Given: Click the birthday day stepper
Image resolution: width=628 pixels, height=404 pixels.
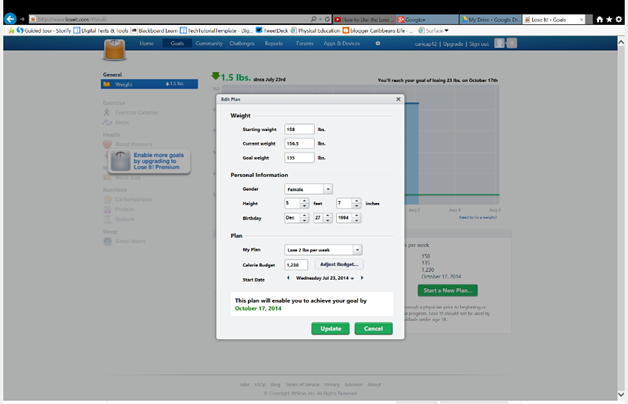Looking at the screenshot, I should click(x=328, y=218).
